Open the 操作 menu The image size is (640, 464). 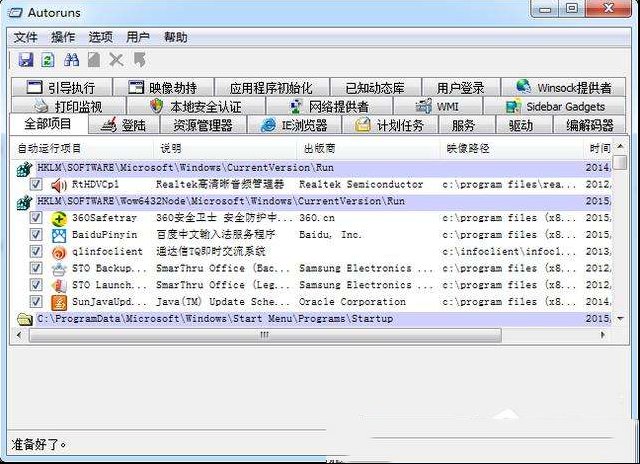pyautogui.click(x=63, y=38)
